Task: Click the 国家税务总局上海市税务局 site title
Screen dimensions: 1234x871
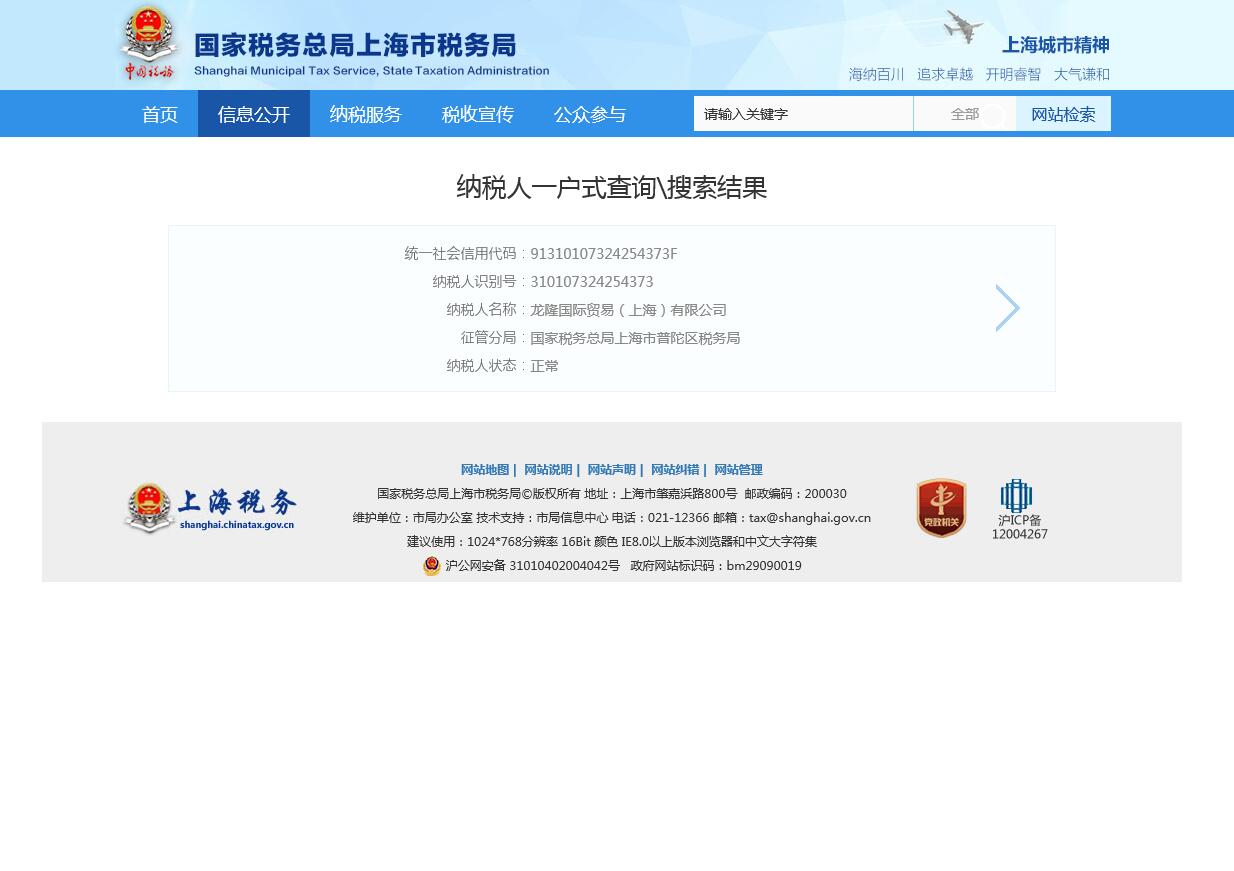Action: pos(355,45)
